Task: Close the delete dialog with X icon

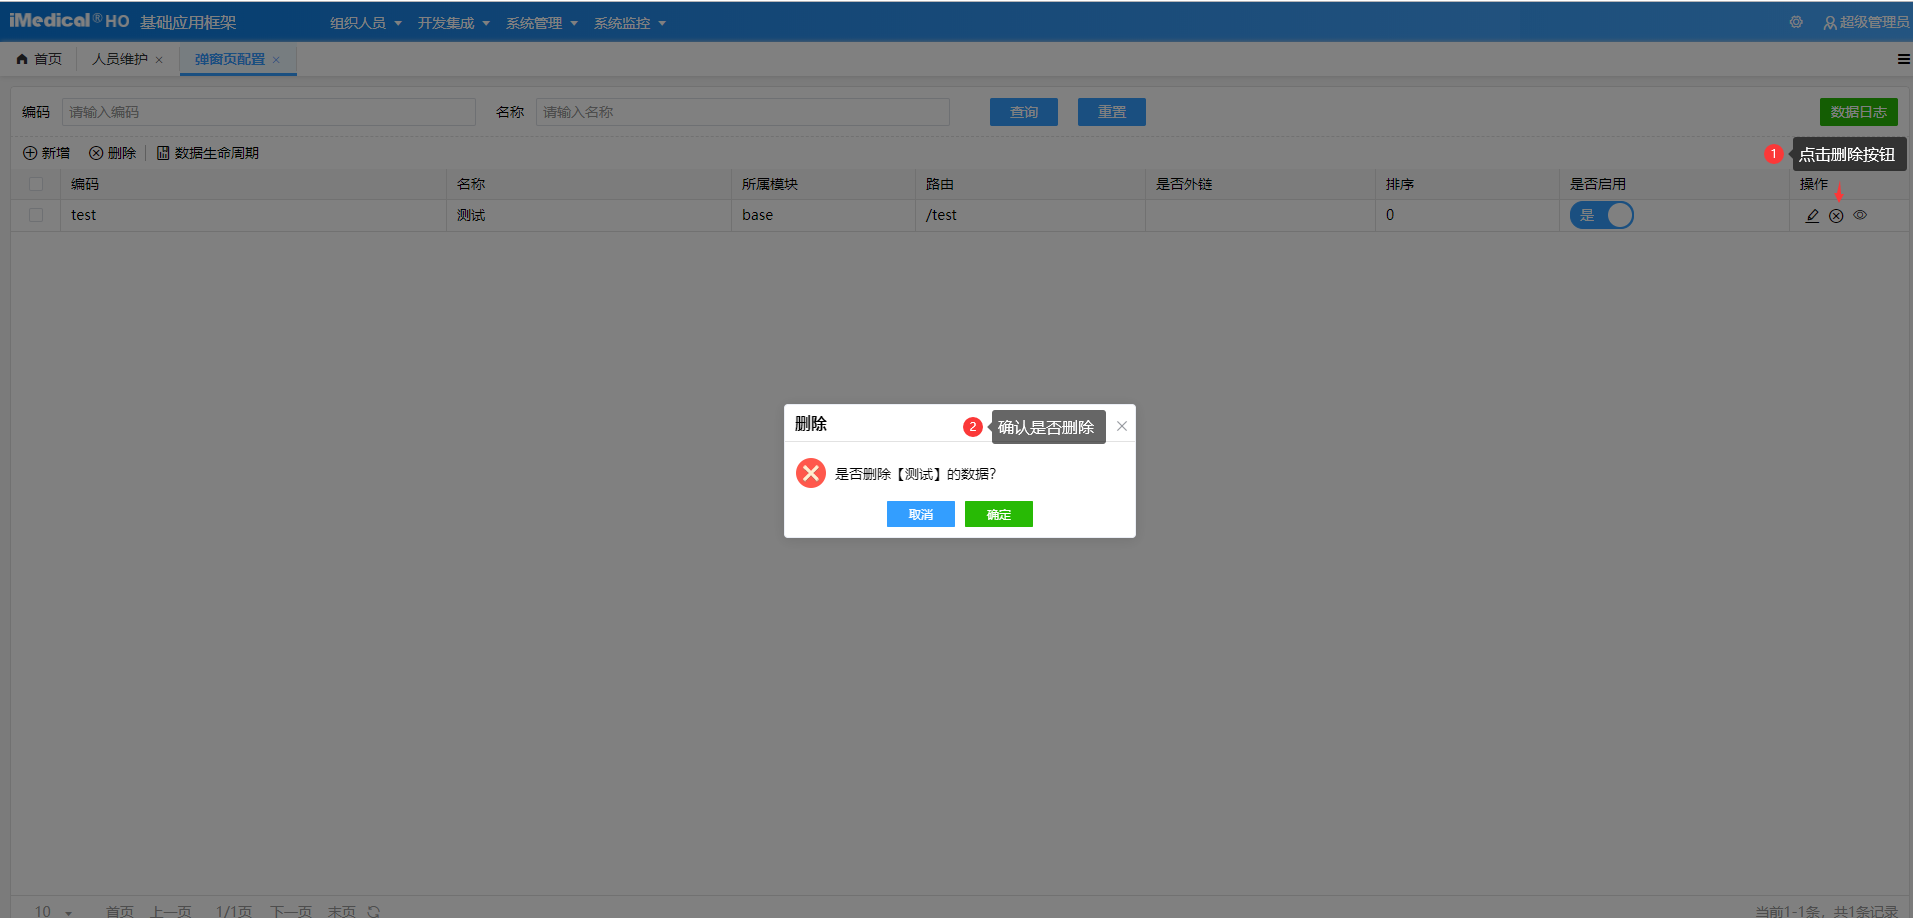Action: [1122, 426]
